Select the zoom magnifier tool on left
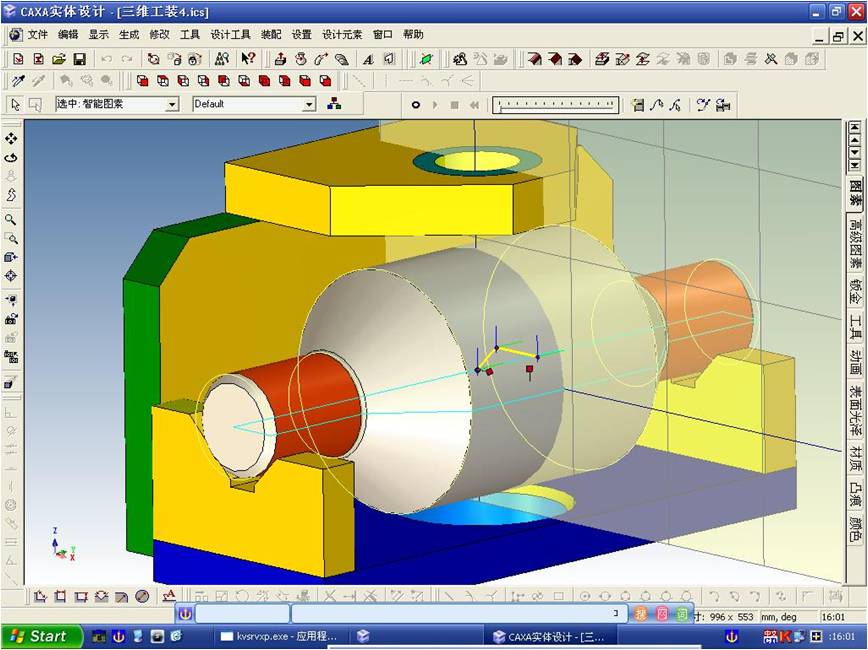The width and height of the screenshot is (868, 650). click(x=11, y=219)
